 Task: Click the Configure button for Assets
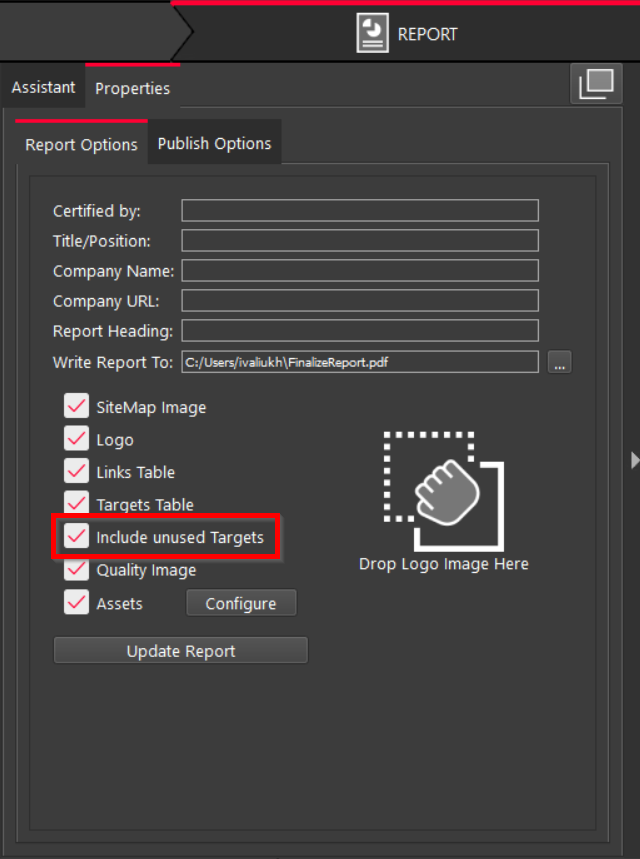coord(241,604)
